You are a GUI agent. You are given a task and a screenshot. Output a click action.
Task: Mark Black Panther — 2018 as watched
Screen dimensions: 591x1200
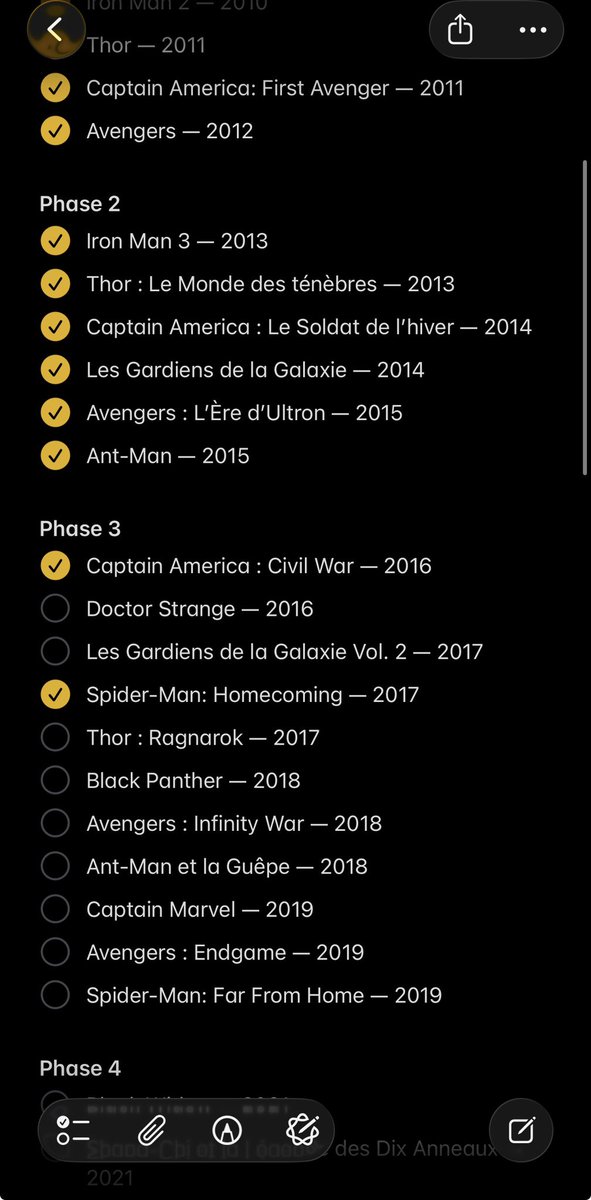55,780
